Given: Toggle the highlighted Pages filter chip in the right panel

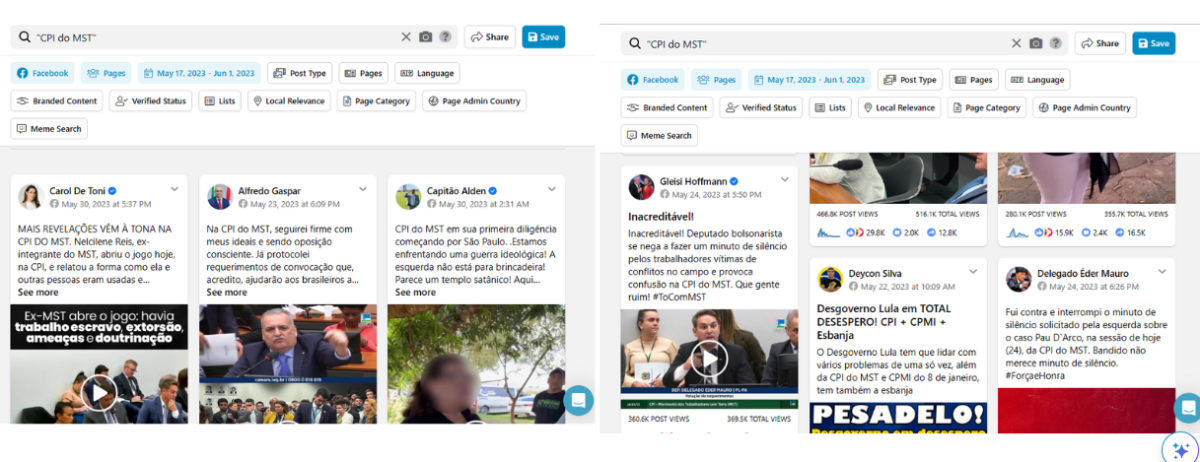Looking at the screenshot, I should (x=714, y=80).
